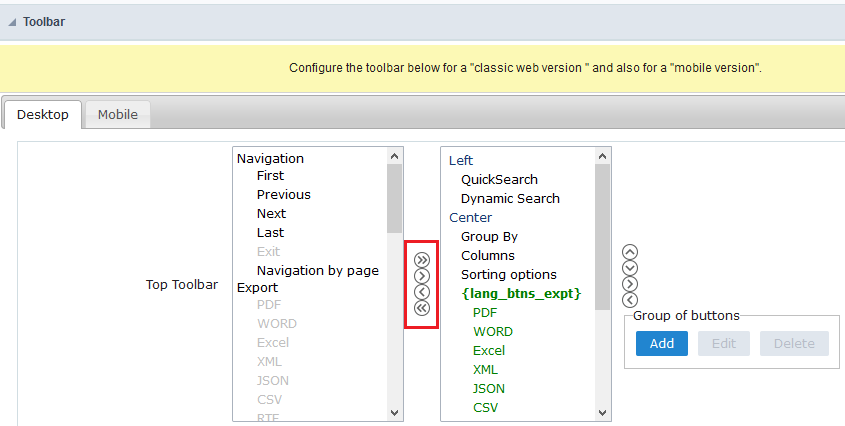Select QuickSearch in the selected list
The width and height of the screenshot is (845, 426).
499,180
